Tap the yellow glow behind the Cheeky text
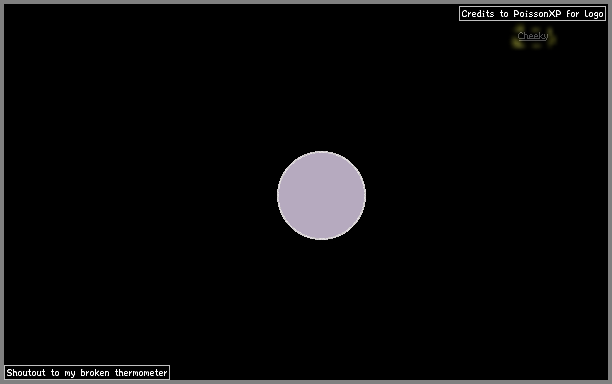Image resolution: width=612 pixels, height=384 pixels. point(533,37)
